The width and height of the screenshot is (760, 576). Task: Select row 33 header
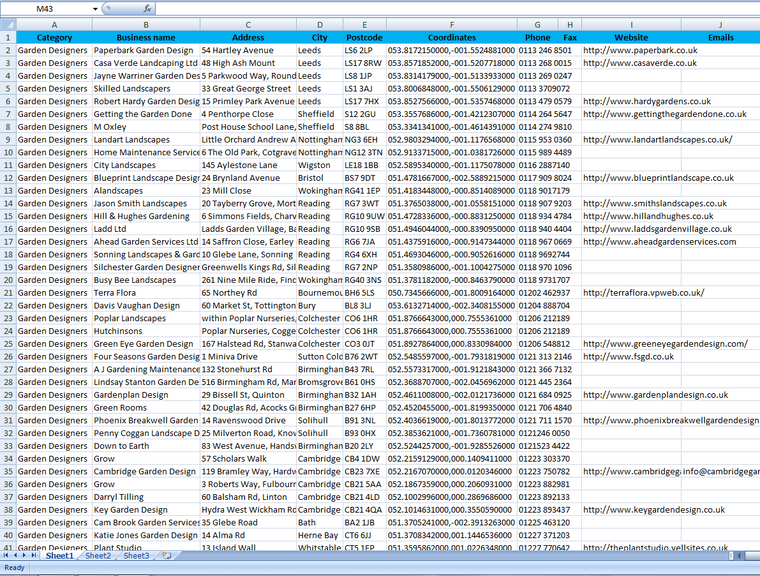pos(8,446)
